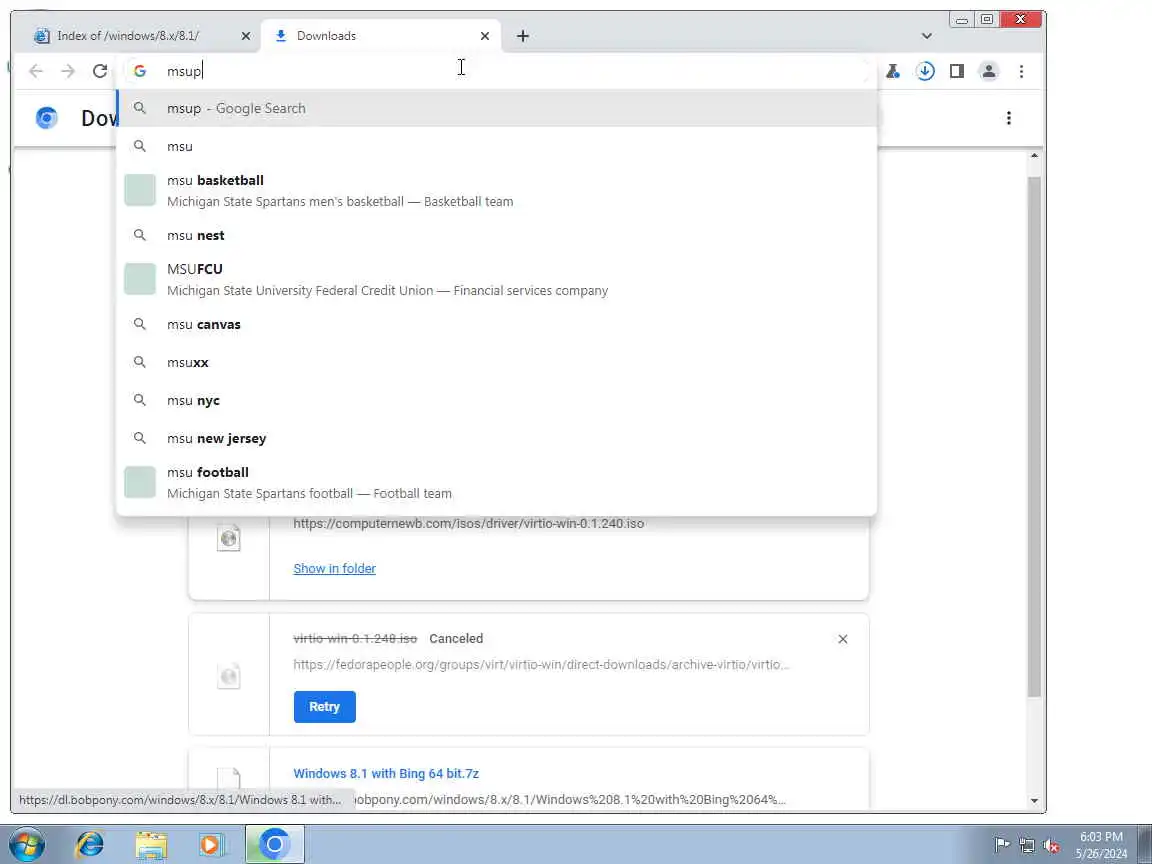Screen dimensions: 1152x864
Task: Click ISO file icon above Show in folder
Action: click(228, 537)
